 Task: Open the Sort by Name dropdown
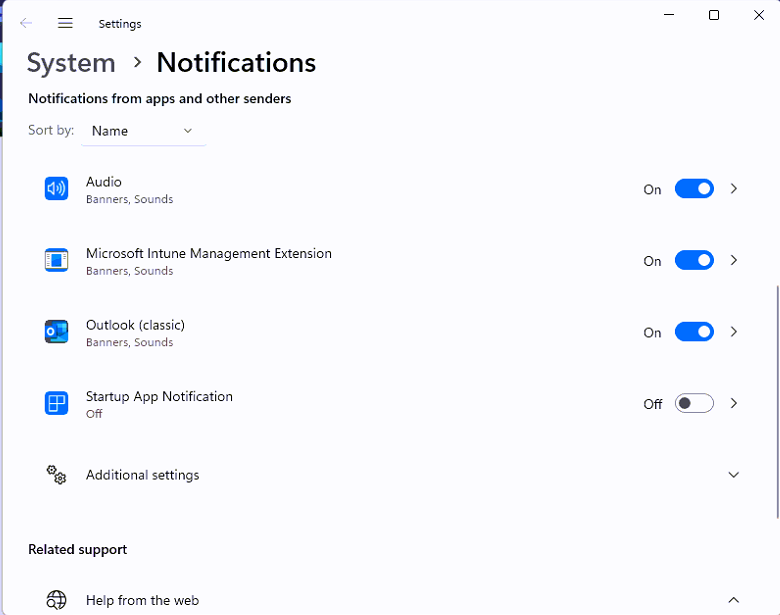tap(143, 131)
